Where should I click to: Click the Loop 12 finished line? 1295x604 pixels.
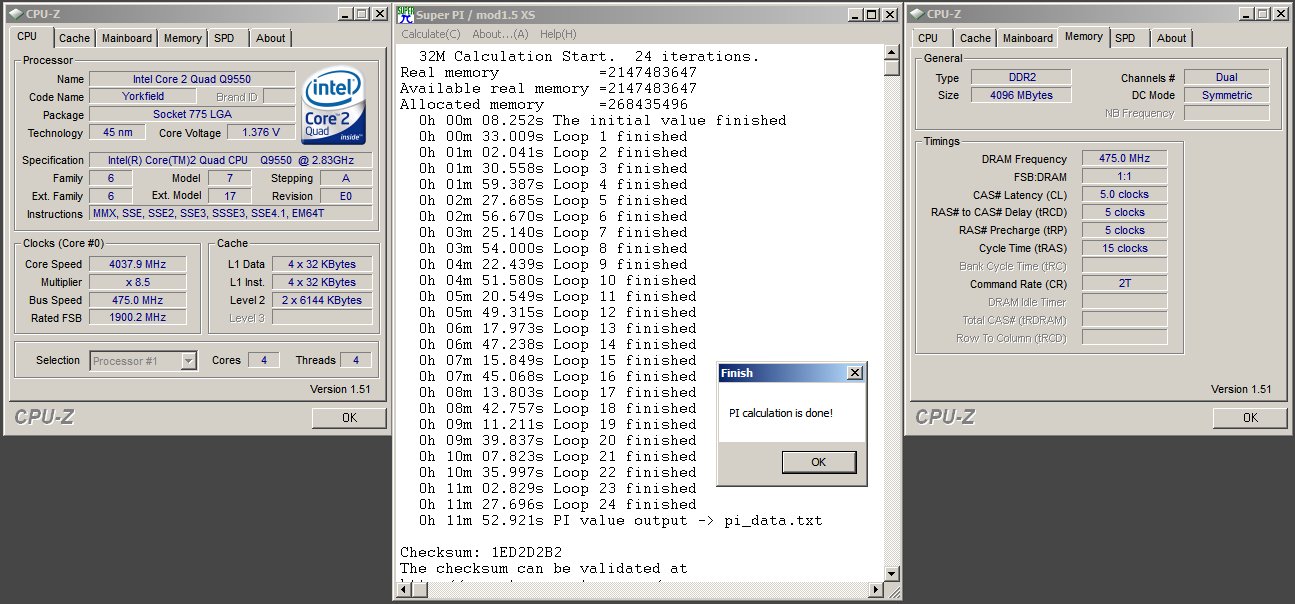coord(558,312)
